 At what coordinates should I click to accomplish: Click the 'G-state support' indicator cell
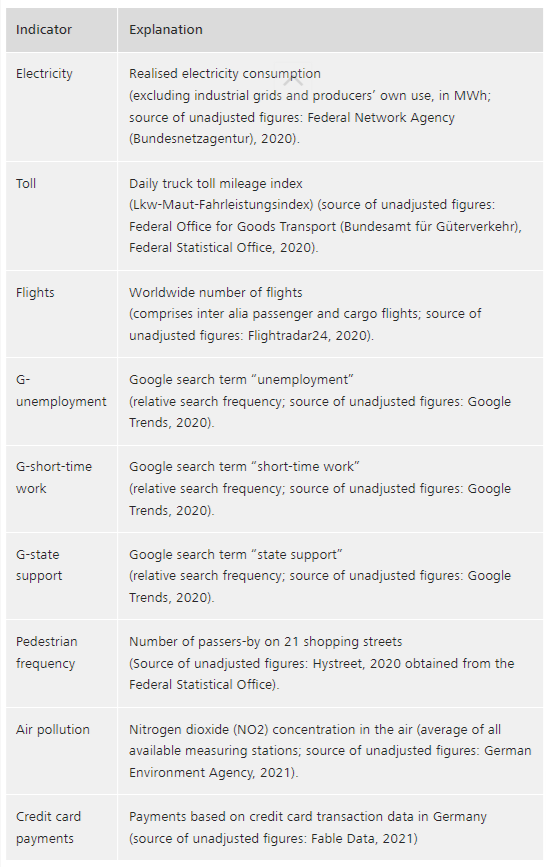click(x=61, y=576)
